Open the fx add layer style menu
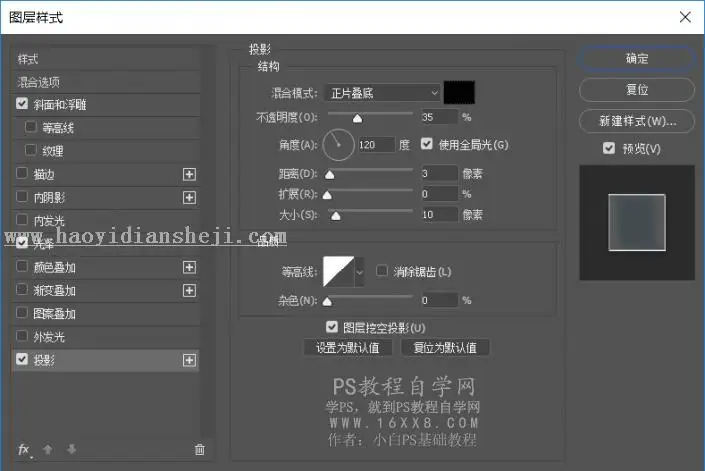705x471 pixels. click(23, 449)
